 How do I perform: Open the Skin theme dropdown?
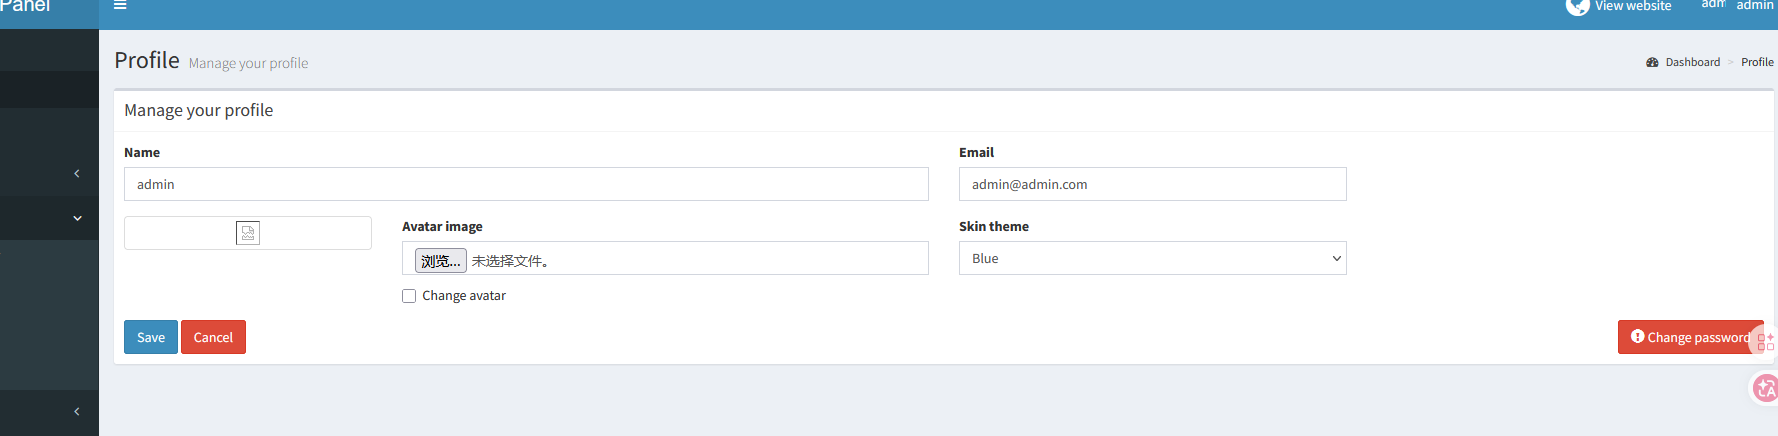coord(1152,258)
